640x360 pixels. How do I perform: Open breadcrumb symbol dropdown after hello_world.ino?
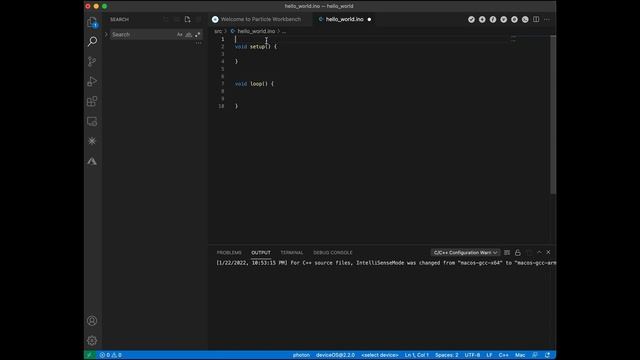[284, 31]
